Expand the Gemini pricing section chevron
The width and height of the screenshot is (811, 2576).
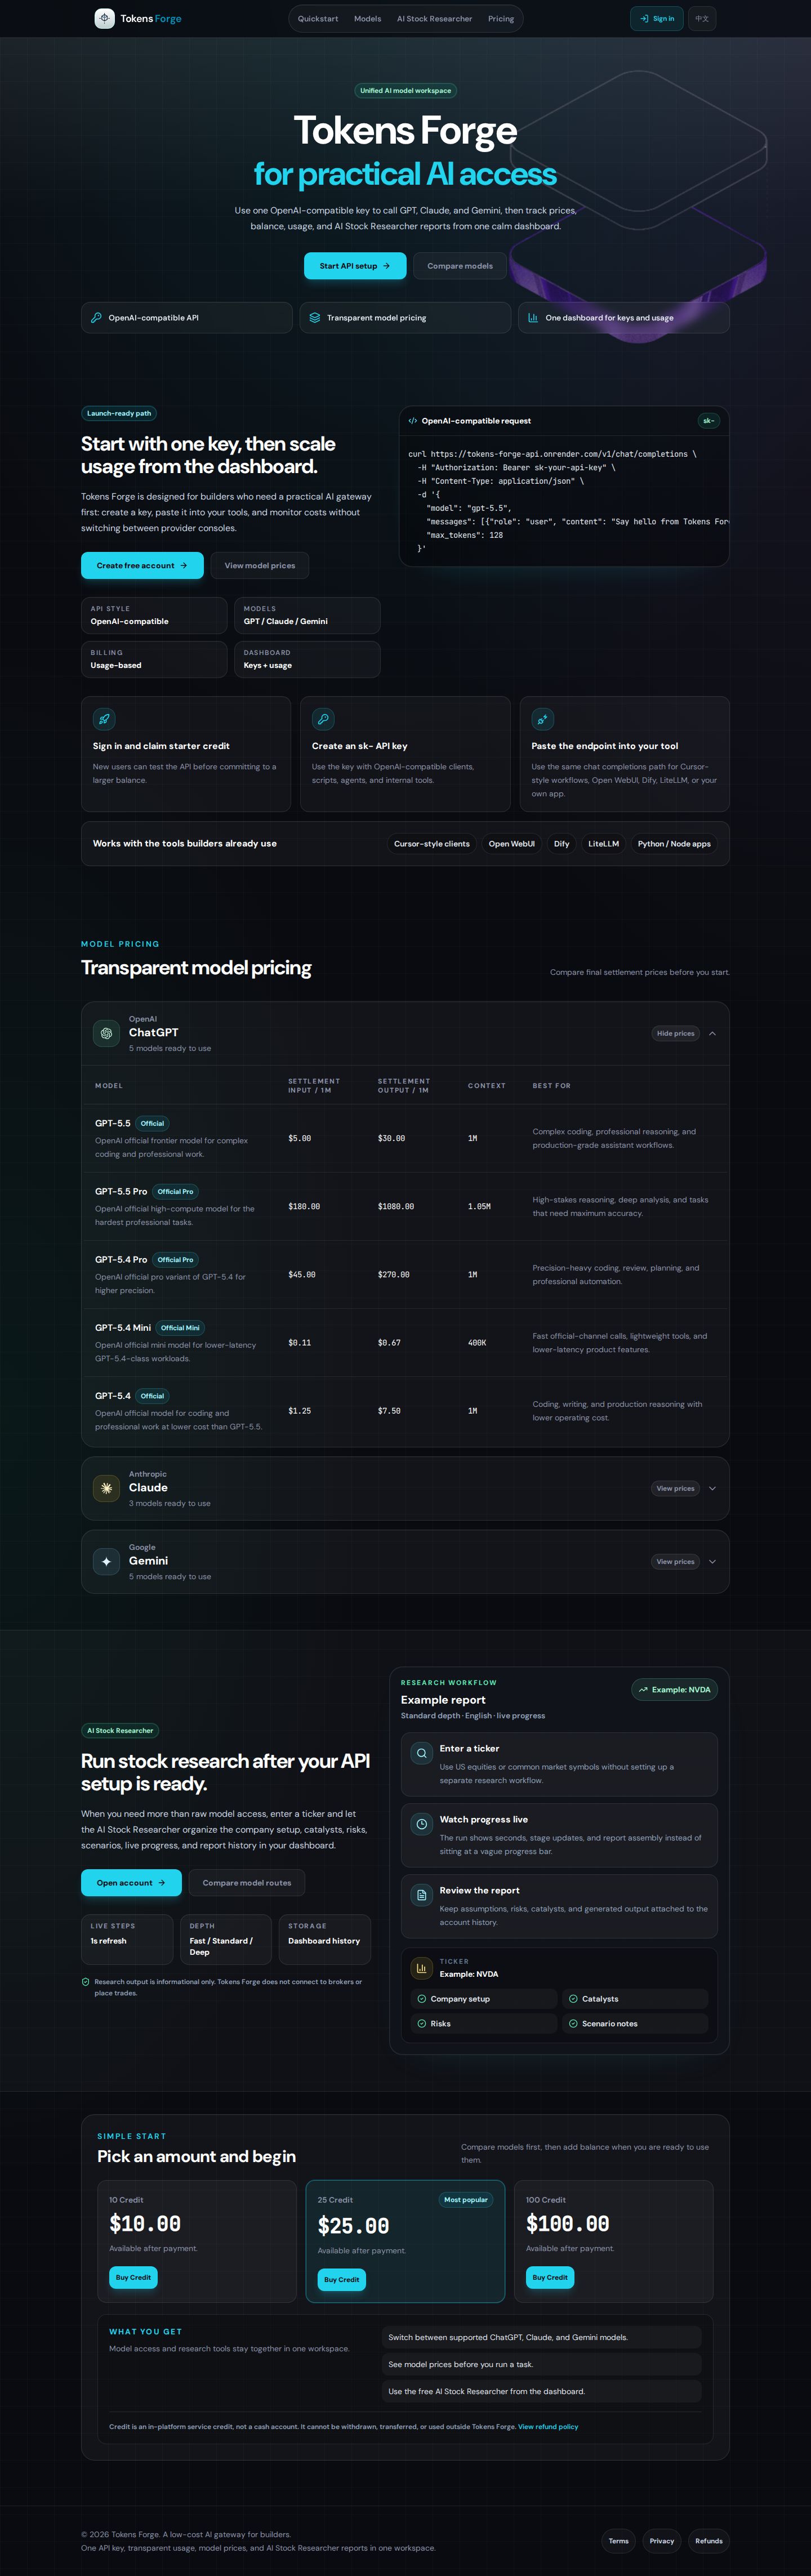[712, 1561]
